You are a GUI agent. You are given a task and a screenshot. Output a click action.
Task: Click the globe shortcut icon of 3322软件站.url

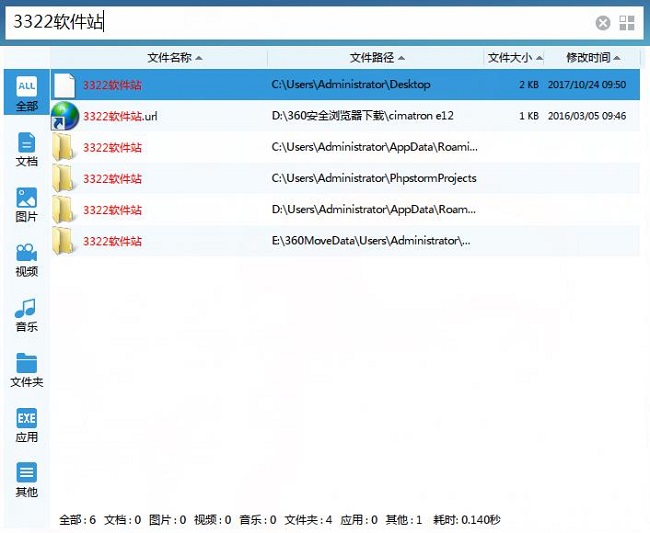(65, 116)
